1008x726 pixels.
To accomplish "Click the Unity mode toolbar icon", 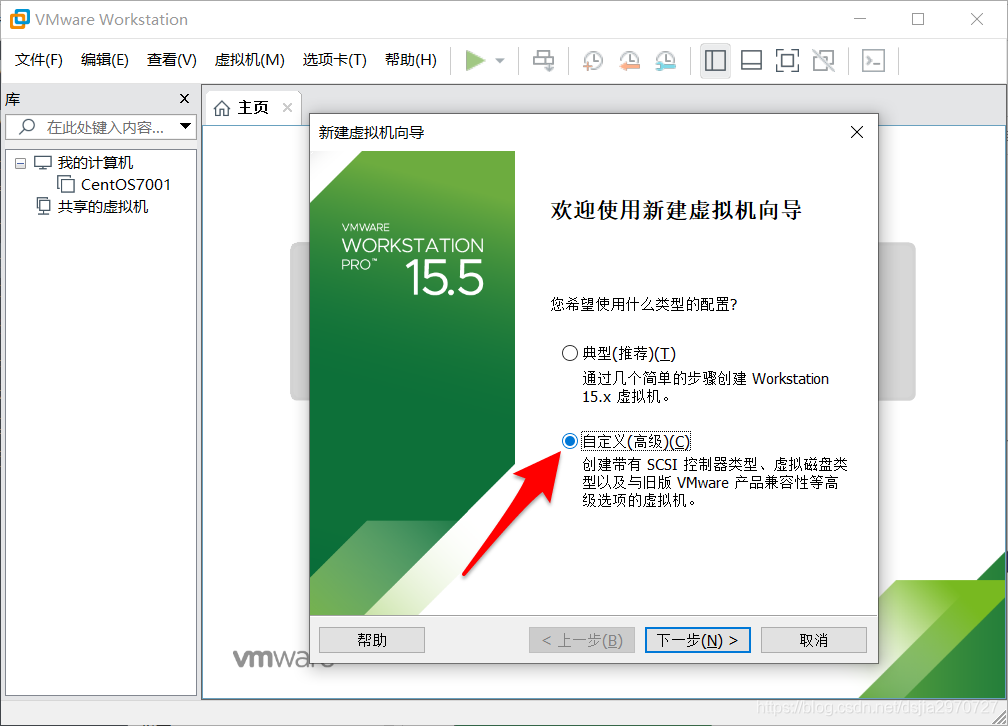I will tap(824, 60).
